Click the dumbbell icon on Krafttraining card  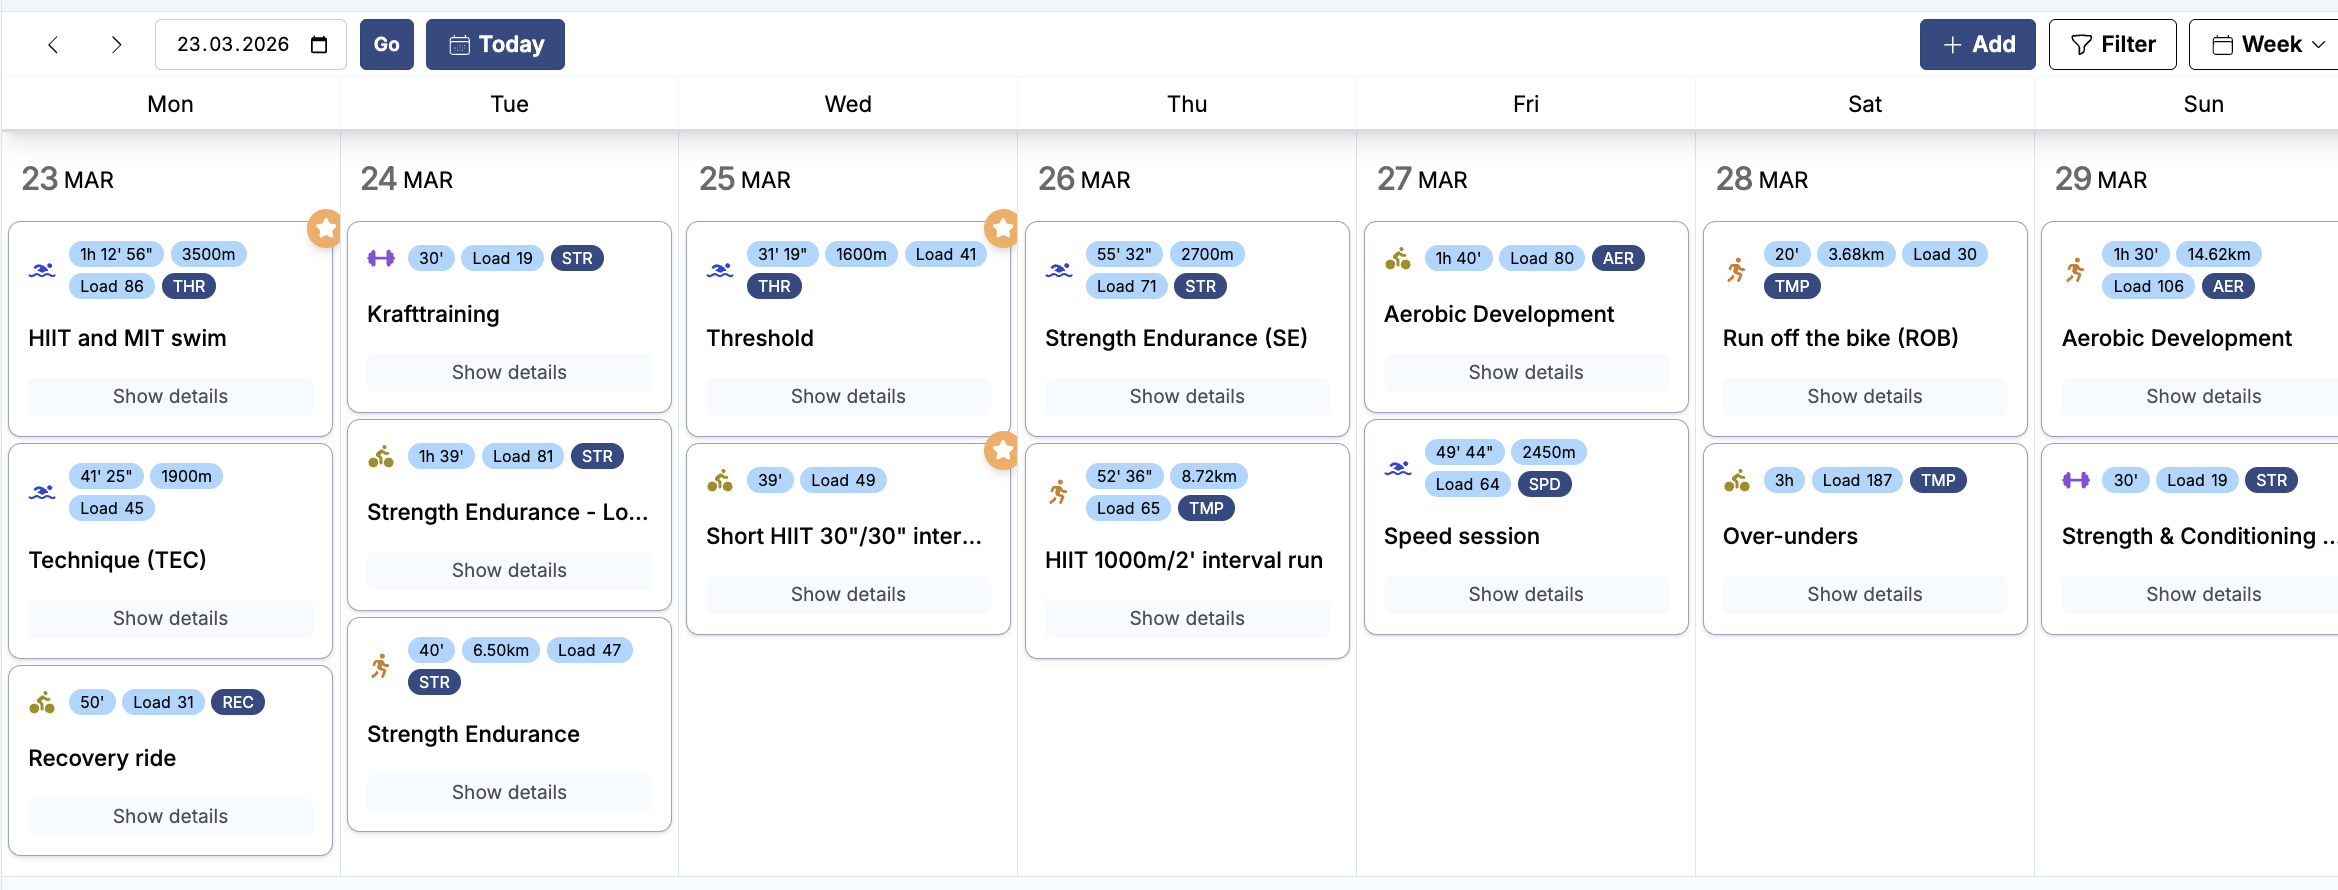(381, 258)
